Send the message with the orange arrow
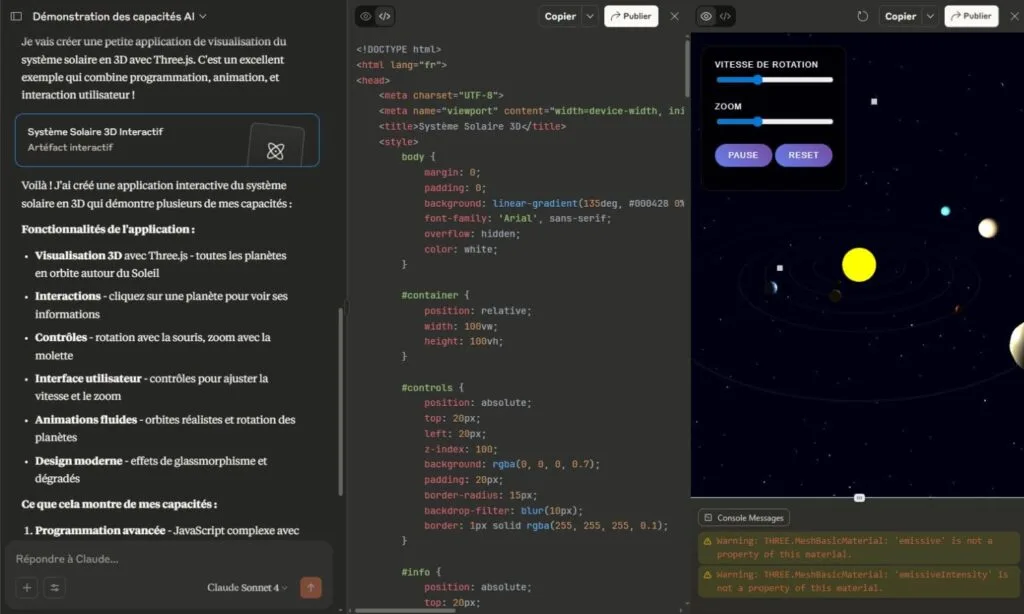 [311, 587]
